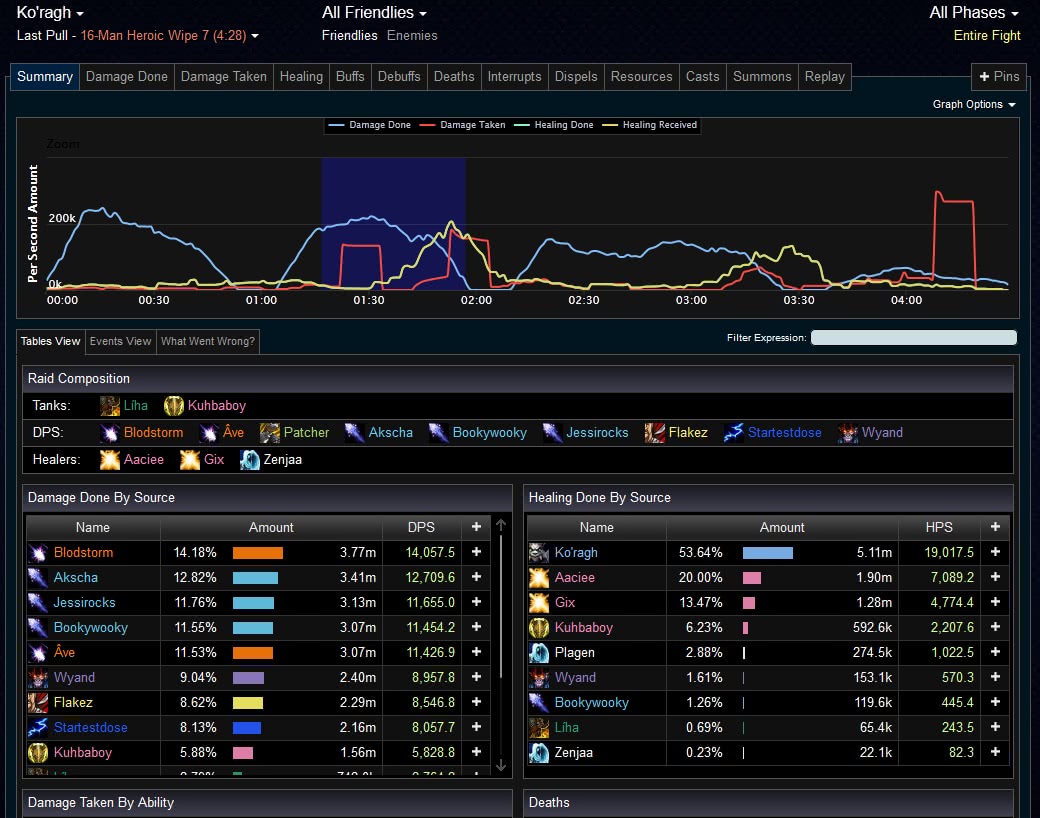
Task: Click Zenjaa's icon in the Healers row
Action: click(249, 460)
